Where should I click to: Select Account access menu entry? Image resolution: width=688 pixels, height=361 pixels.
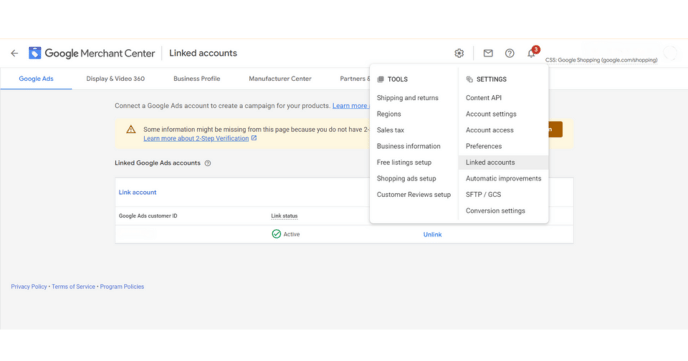490,130
